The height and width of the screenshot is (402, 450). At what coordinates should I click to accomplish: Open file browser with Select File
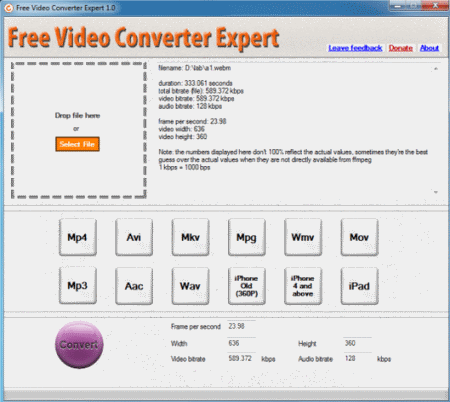point(77,144)
